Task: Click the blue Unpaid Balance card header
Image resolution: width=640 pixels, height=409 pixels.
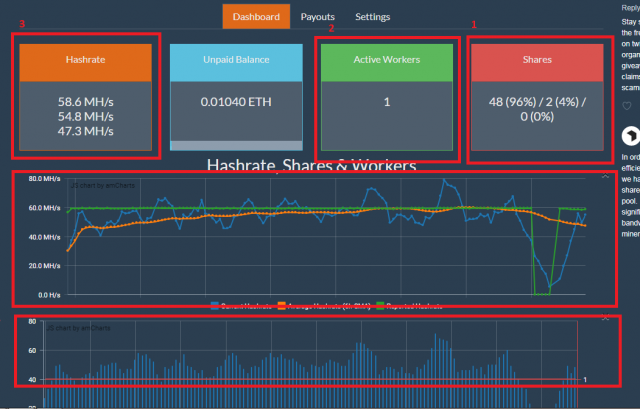Action: click(235, 61)
